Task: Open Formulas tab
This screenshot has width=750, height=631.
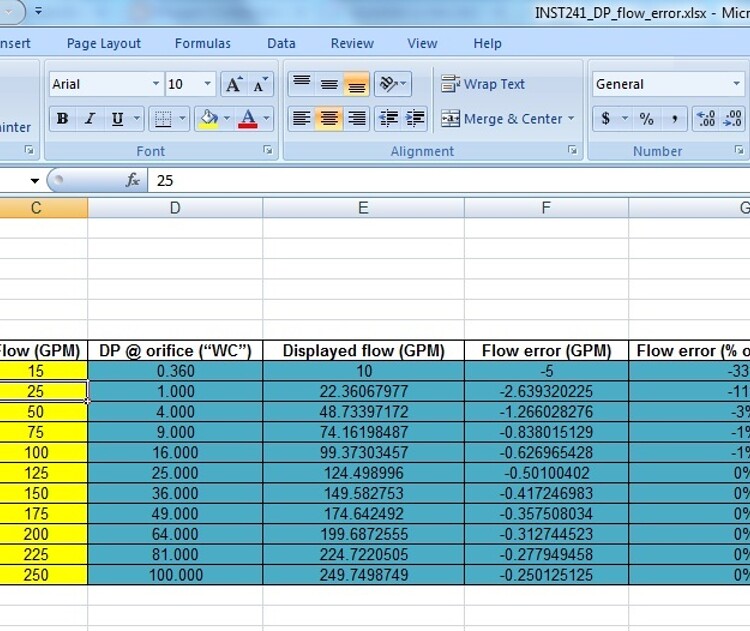Action: [203, 44]
